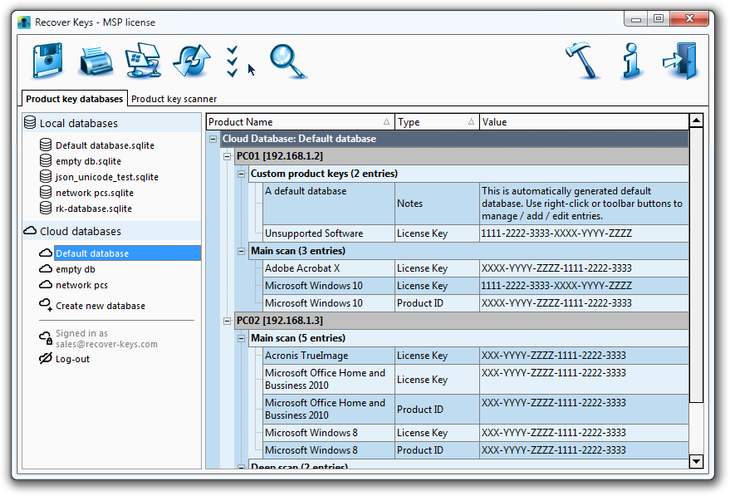Click cloud icon beside empty db
The image size is (730, 496).
(45, 269)
